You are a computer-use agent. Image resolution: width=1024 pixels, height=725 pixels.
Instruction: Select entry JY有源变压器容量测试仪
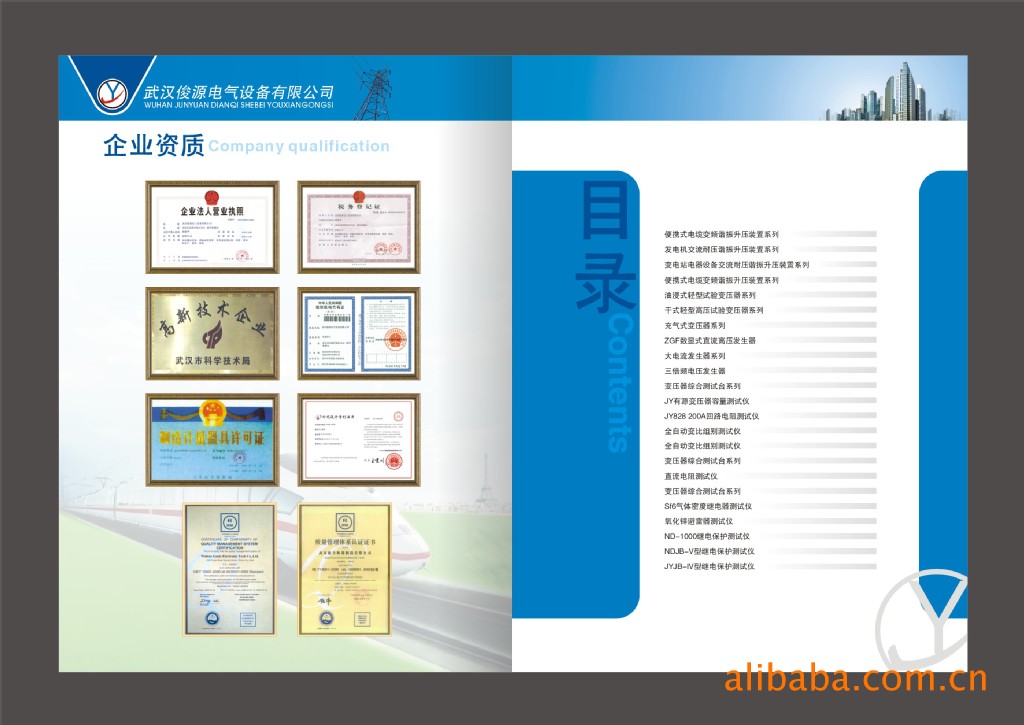click(x=707, y=401)
